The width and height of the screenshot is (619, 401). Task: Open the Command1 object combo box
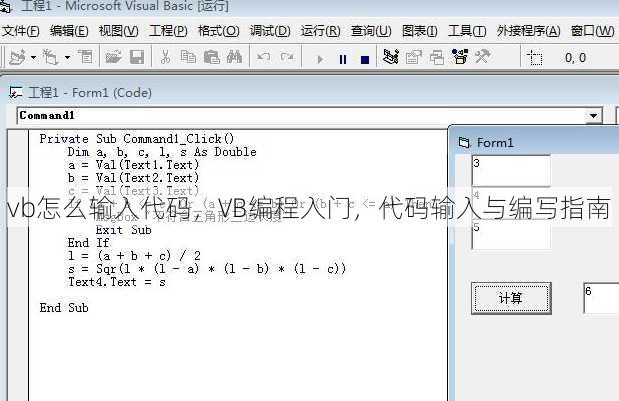[310, 116]
